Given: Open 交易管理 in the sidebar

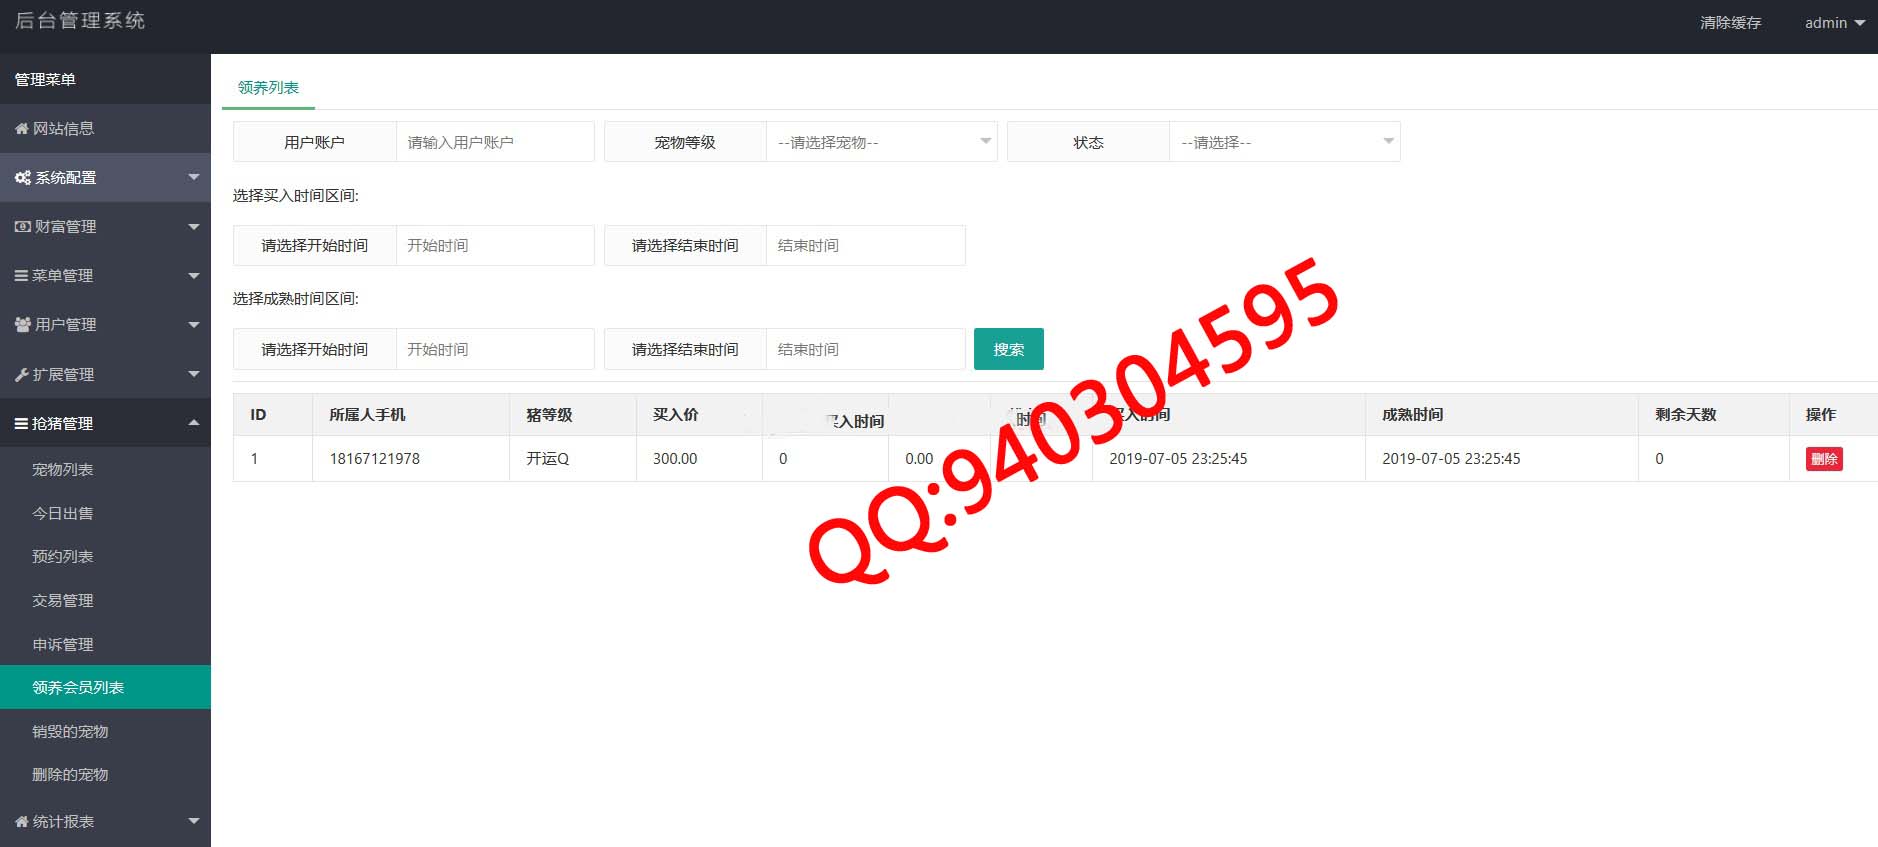Looking at the screenshot, I should point(62,600).
